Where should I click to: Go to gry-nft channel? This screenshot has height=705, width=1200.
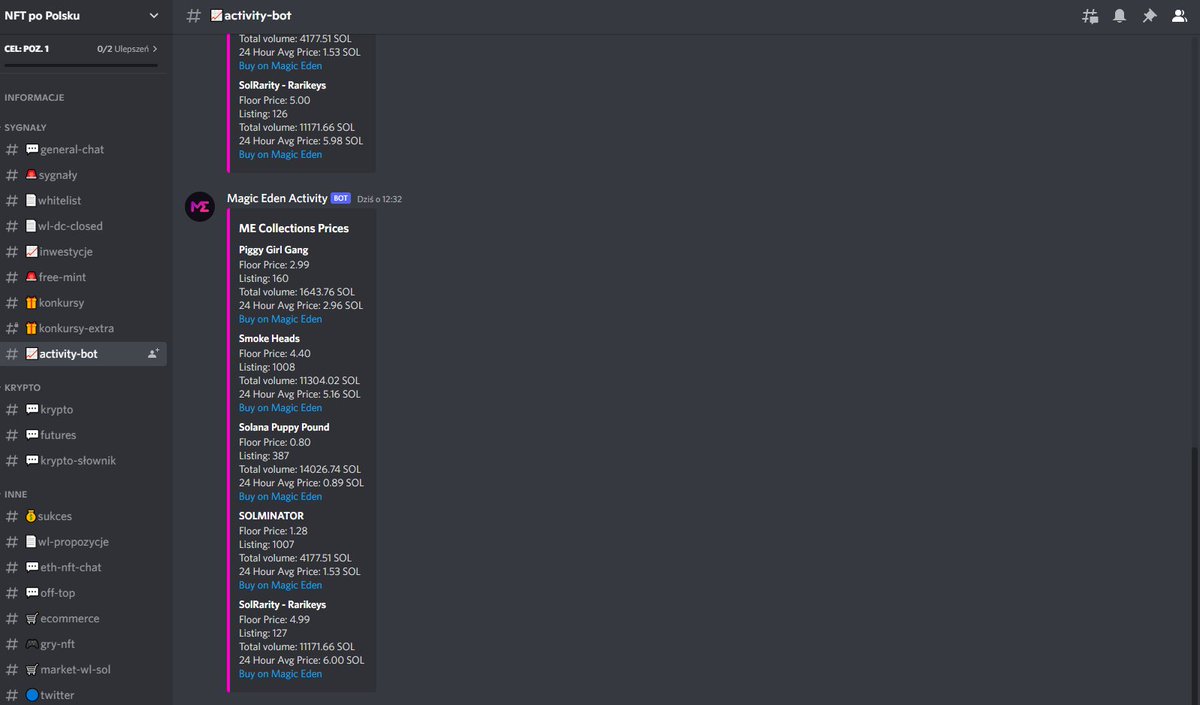tap(84, 644)
